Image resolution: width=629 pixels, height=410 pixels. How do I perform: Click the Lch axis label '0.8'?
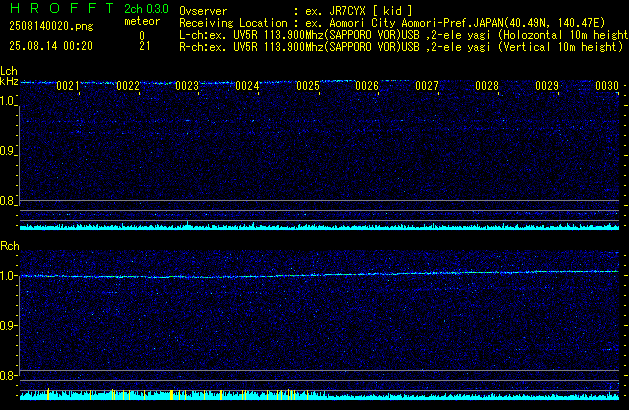pyautogui.click(x=7, y=201)
